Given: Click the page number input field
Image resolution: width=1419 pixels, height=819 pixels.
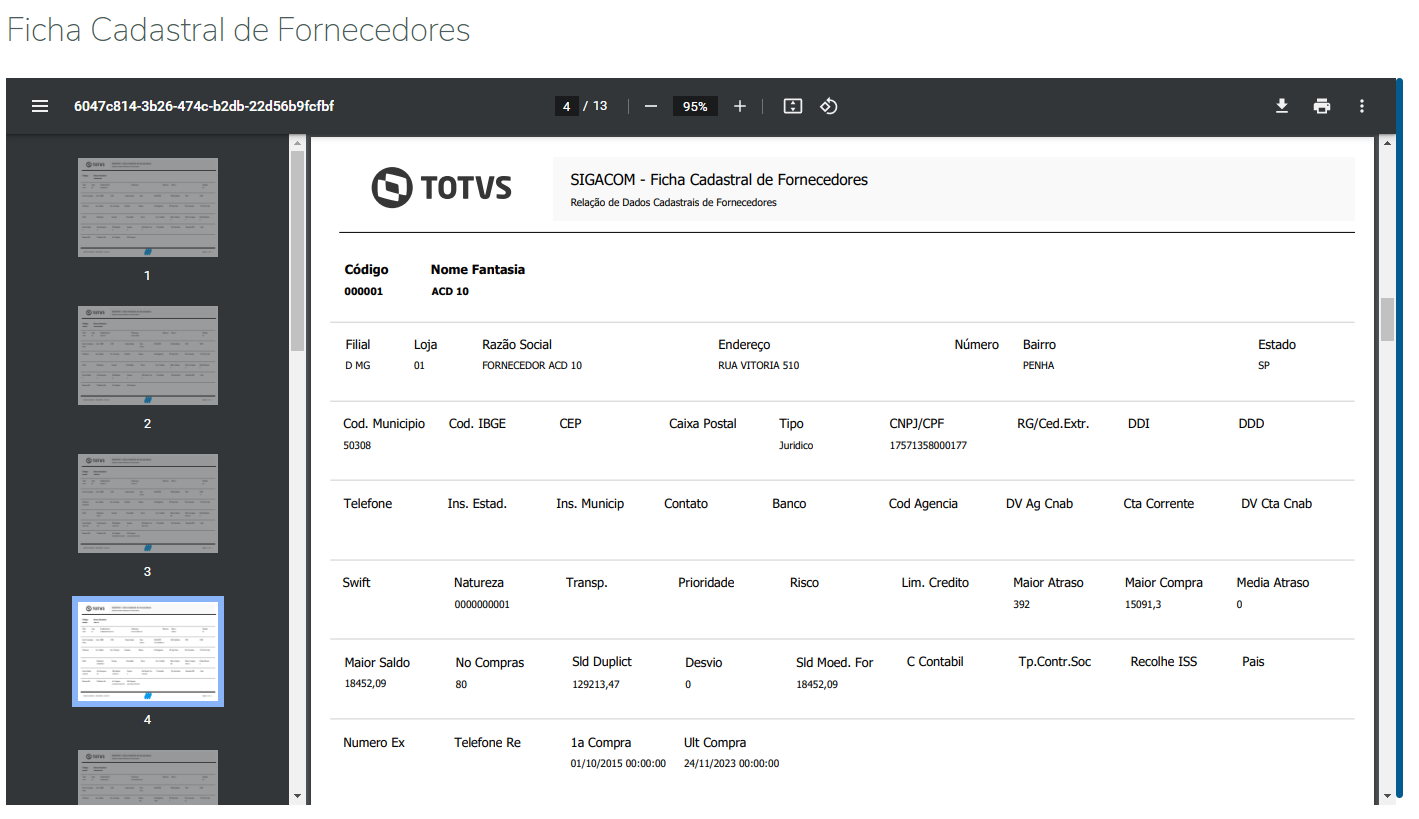Looking at the screenshot, I should [x=567, y=106].
